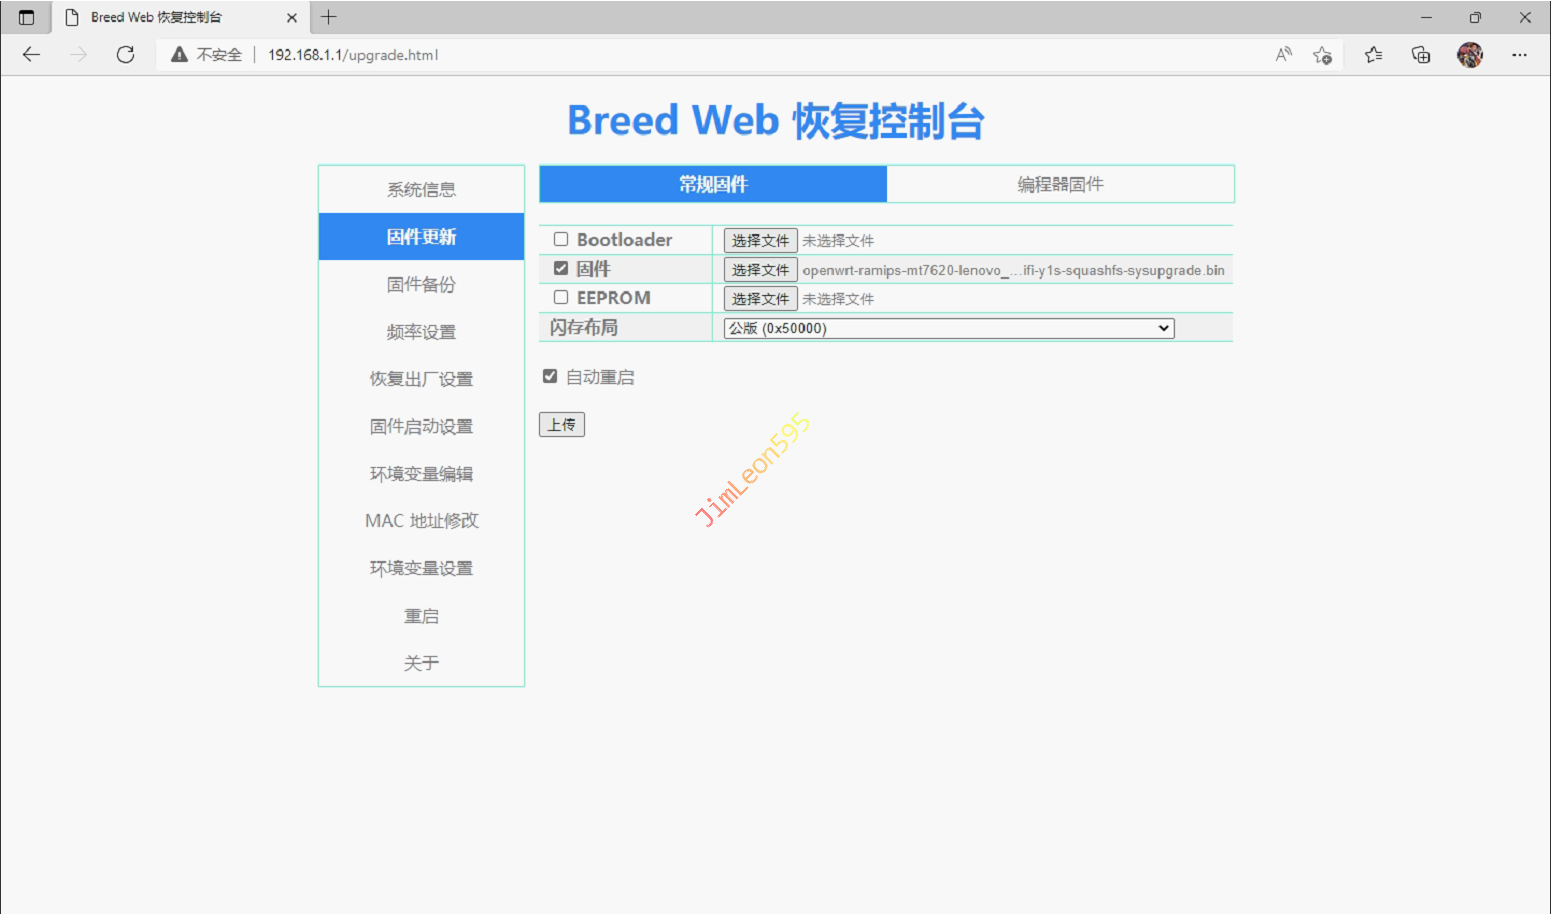
Task: Enable the Bootloader checkbox
Action: click(x=561, y=239)
